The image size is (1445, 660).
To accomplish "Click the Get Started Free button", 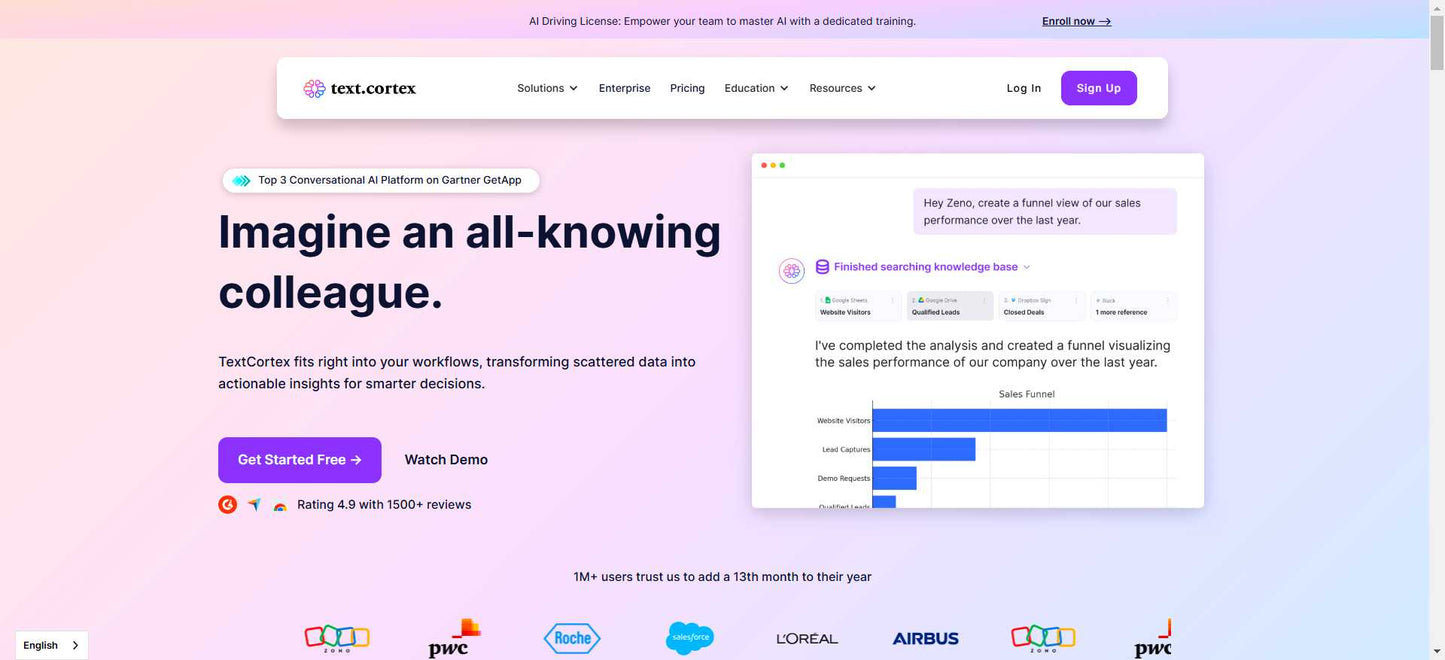I will point(299,460).
